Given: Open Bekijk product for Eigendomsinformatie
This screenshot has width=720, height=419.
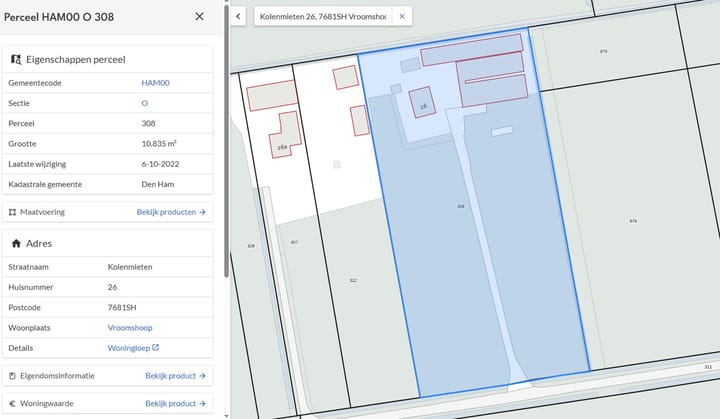Looking at the screenshot, I should (175, 376).
